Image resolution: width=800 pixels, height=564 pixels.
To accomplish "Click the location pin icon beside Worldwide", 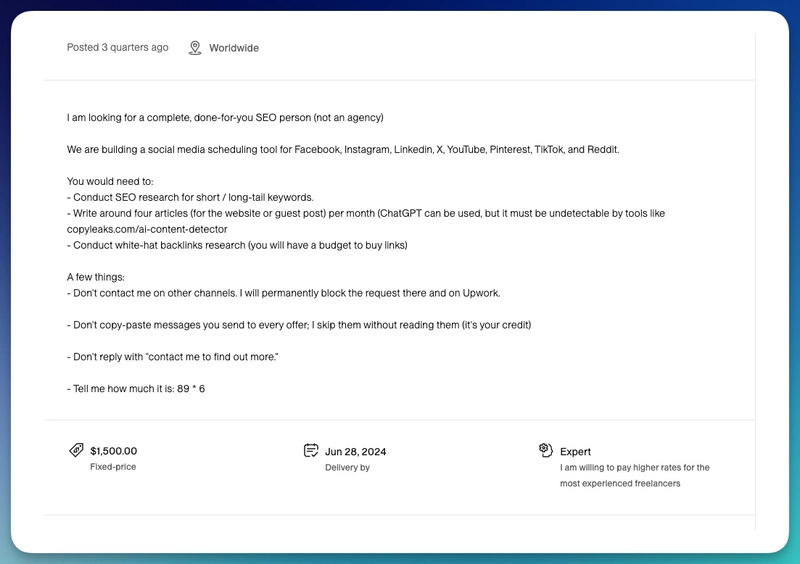I will (195, 48).
